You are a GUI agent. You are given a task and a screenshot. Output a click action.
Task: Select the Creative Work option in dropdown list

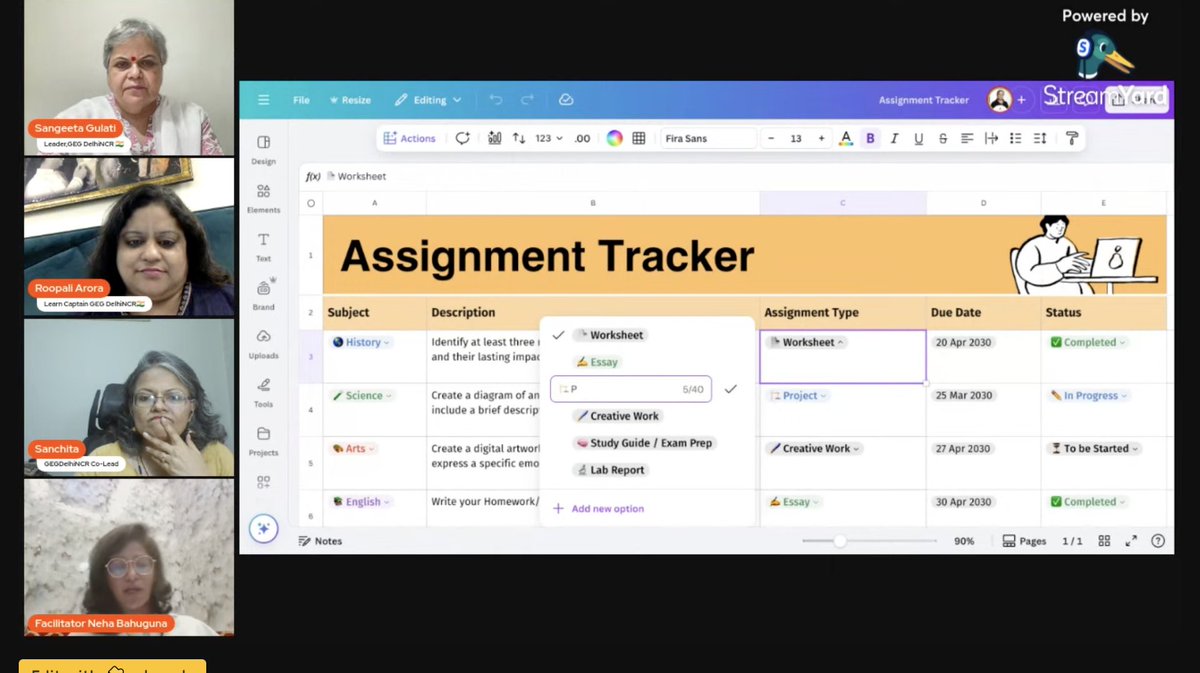pos(617,416)
